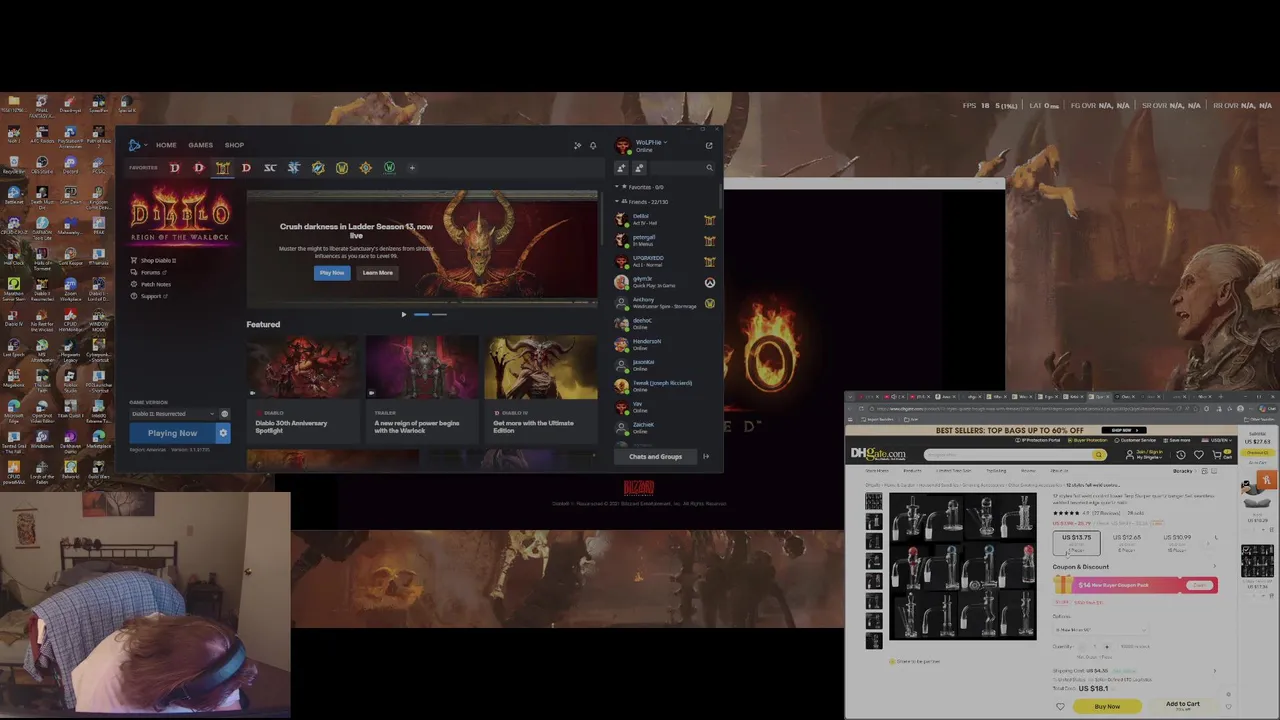Open the SHOP tab in Battle.net
The width and height of the screenshot is (1280, 720).
pyautogui.click(x=234, y=145)
